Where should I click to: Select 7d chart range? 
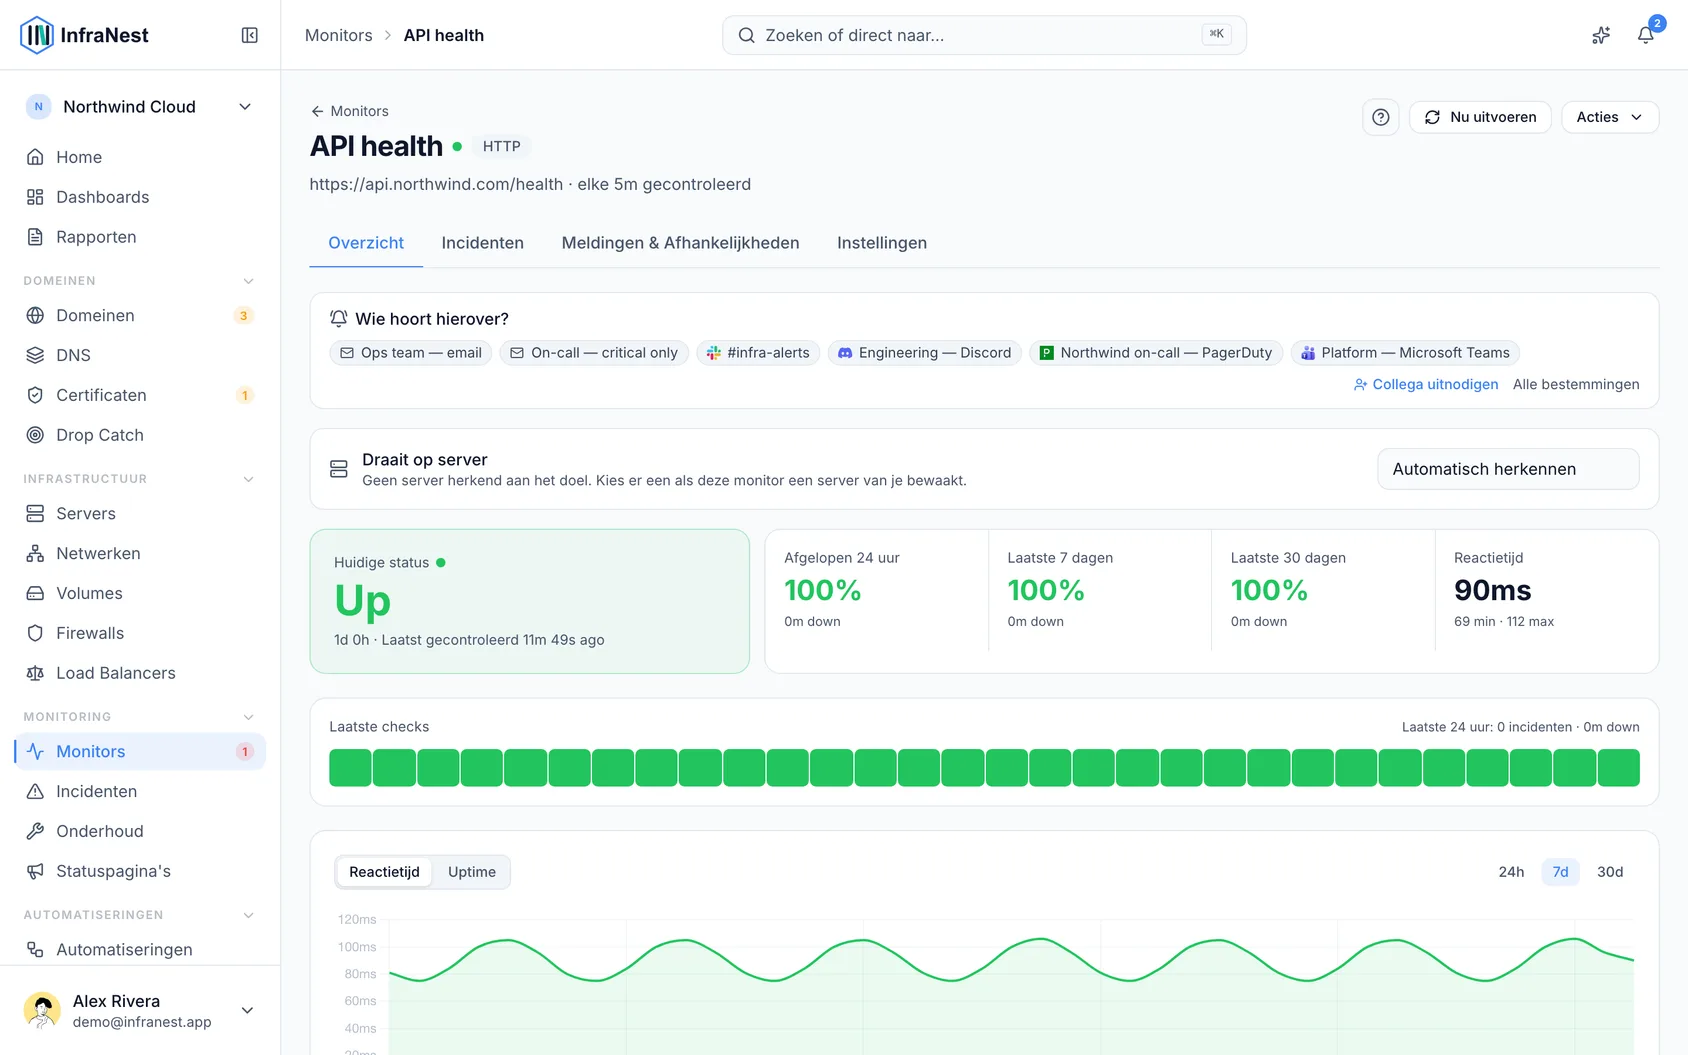tap(1560, 872)
